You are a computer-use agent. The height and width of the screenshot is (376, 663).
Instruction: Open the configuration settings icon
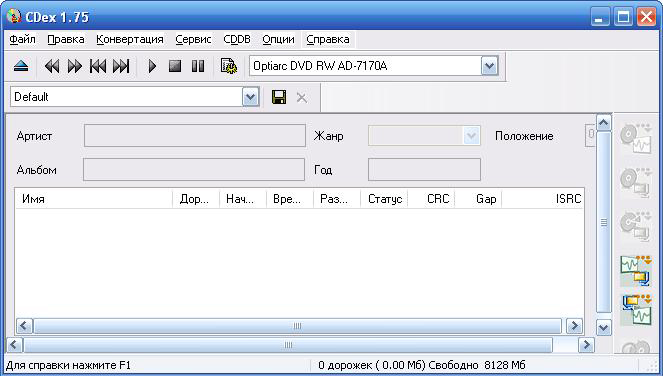(x=229, y=66)
